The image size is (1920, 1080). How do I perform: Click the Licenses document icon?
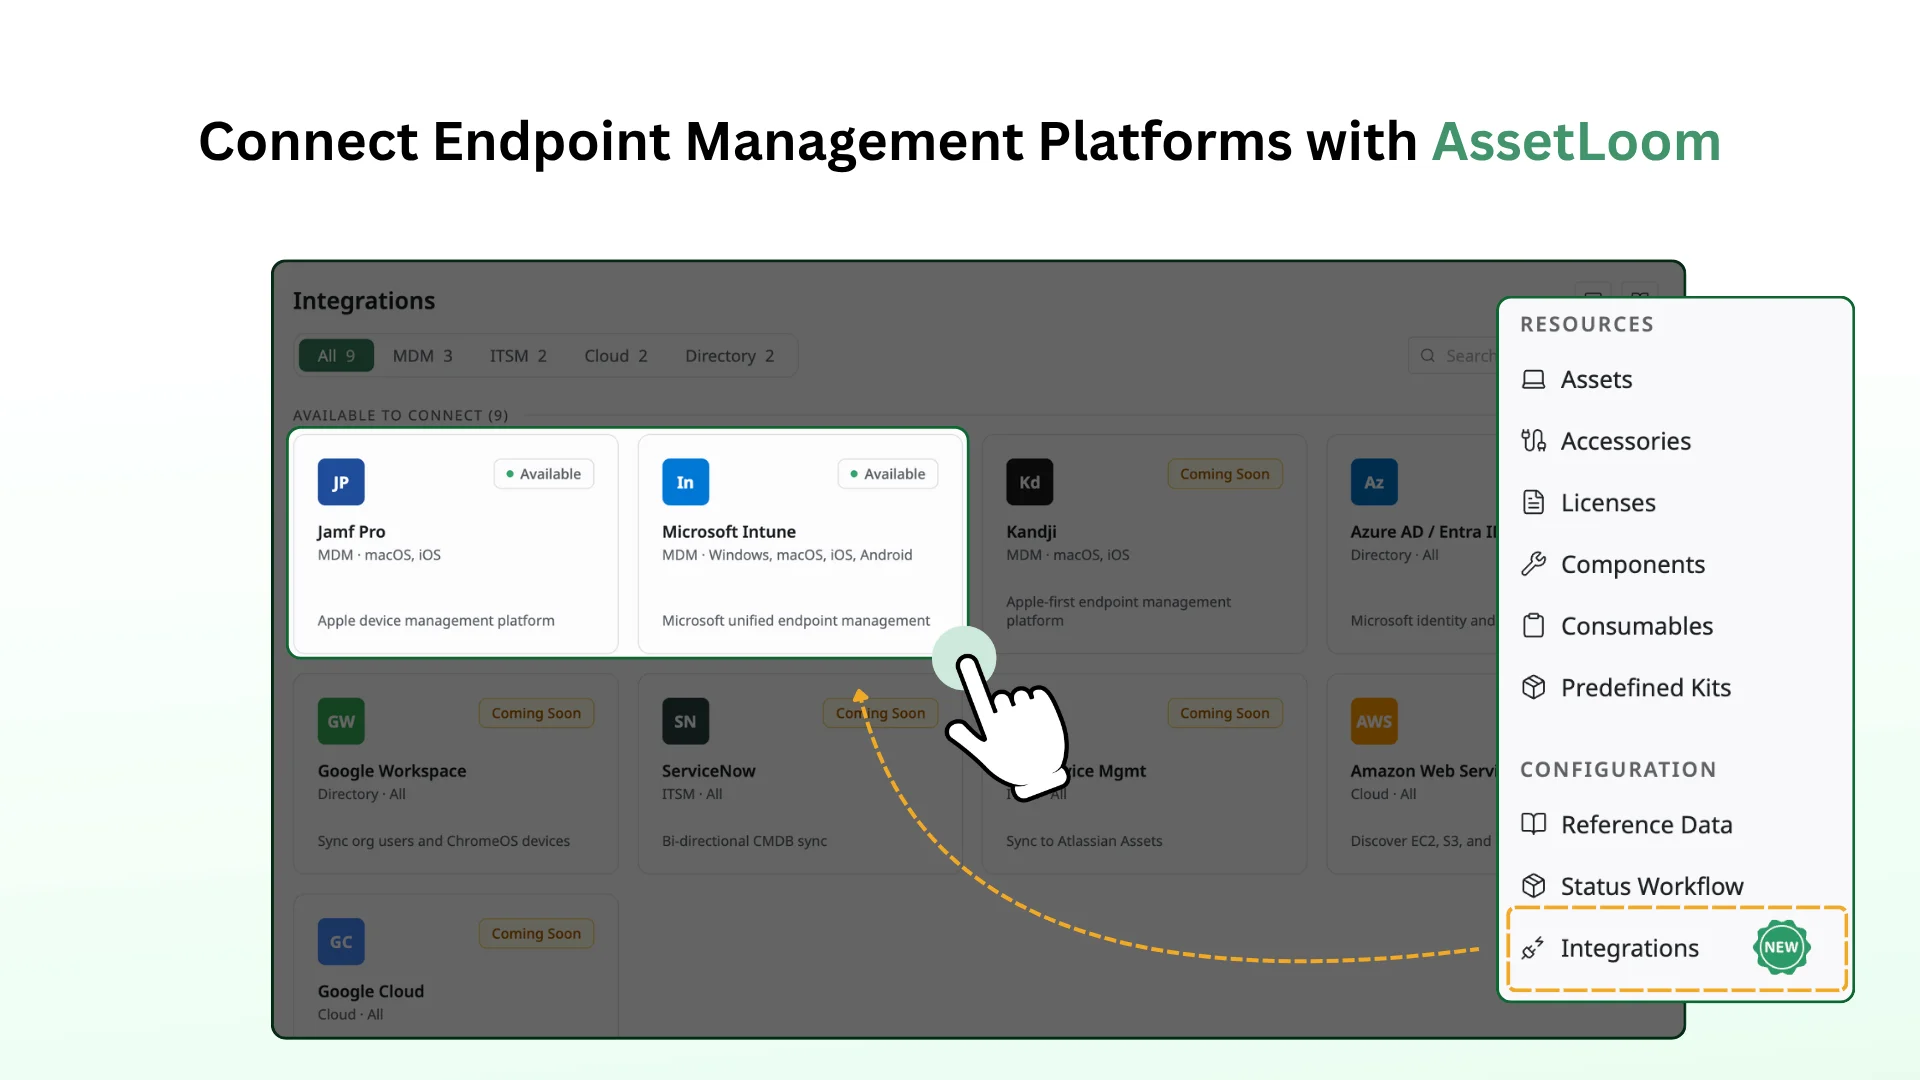[1533, 502]
